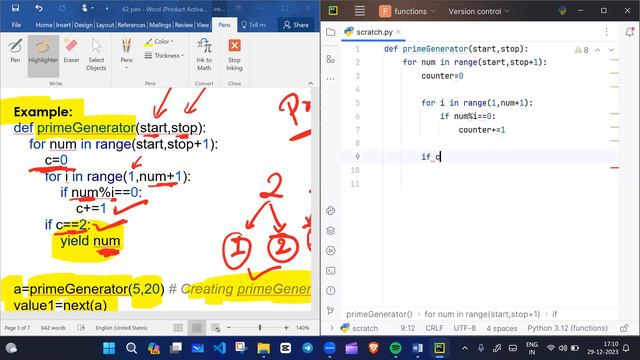Open Git tool window icon
The image size is (640, 360).
[x=331, y=311]
